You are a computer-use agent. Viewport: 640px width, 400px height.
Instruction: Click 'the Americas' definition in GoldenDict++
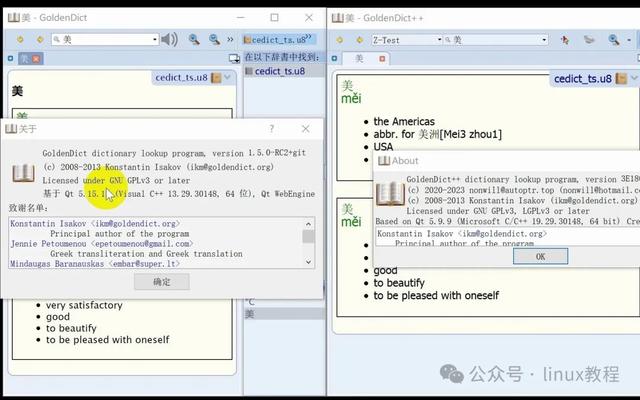[404, 122]
